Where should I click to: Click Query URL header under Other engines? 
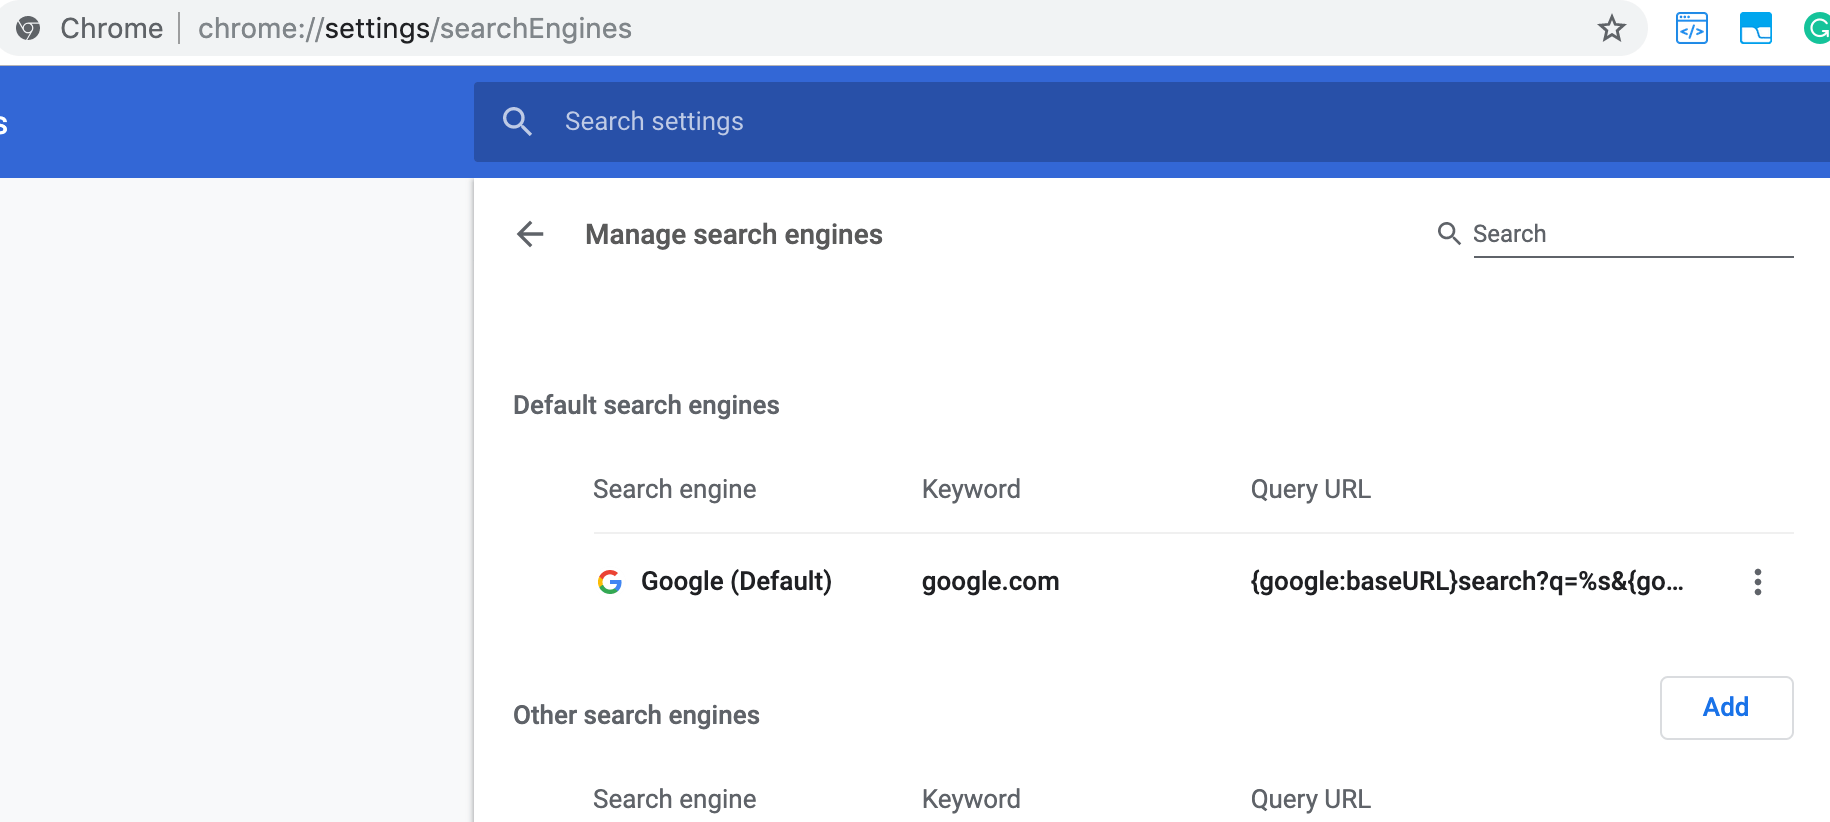point(1310,799)
